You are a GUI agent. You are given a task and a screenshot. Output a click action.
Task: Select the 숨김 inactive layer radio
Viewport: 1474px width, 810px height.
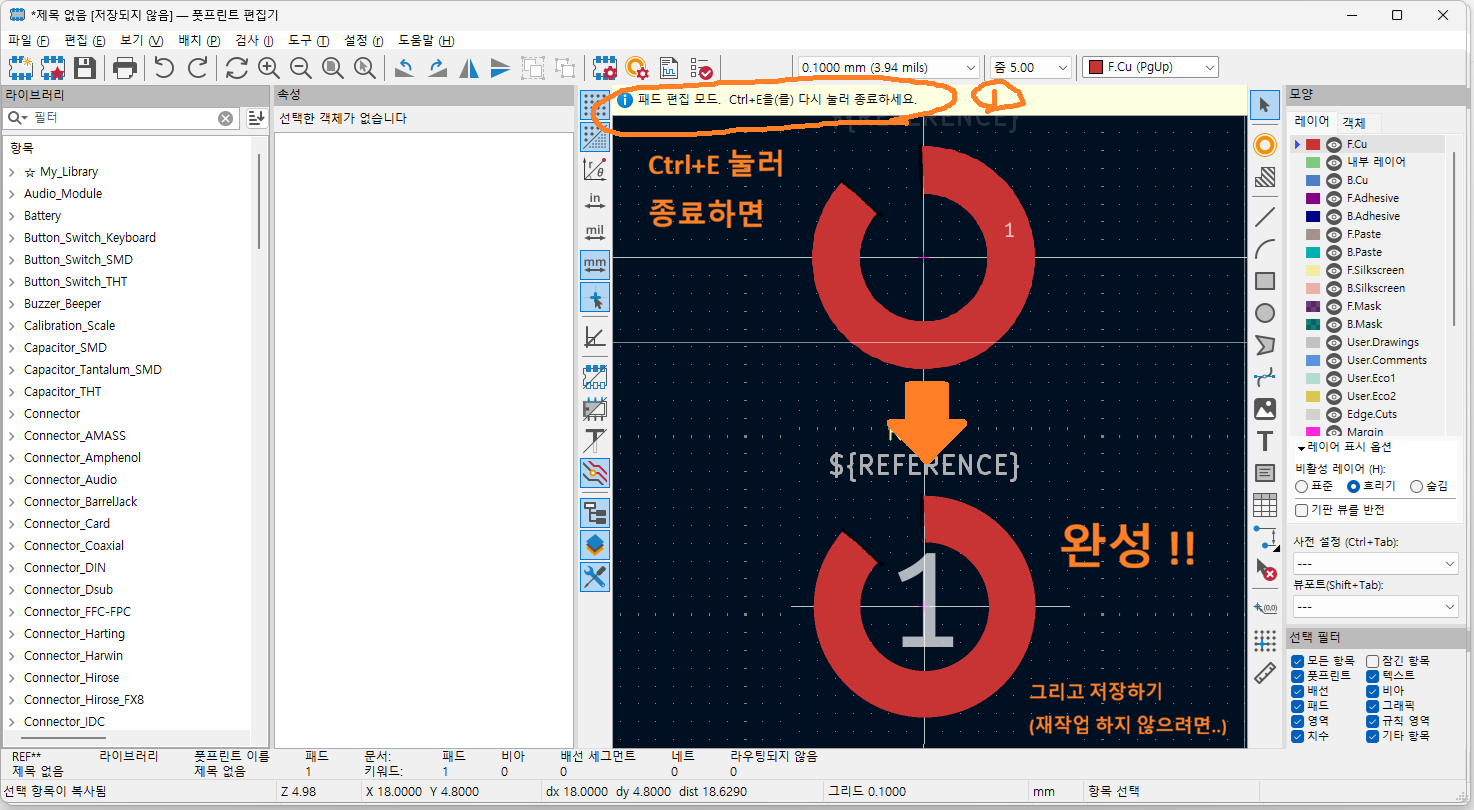pyautogui.click(x=1416, y=486)
